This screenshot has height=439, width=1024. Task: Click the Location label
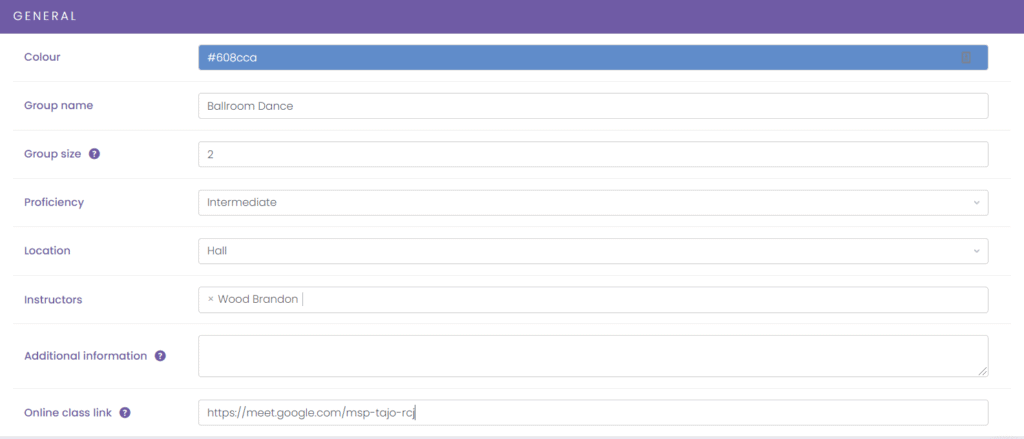(47, 251)
